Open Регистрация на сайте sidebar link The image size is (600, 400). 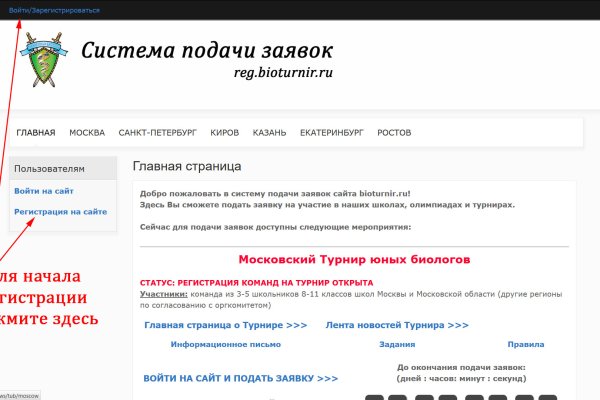(60, 212)
